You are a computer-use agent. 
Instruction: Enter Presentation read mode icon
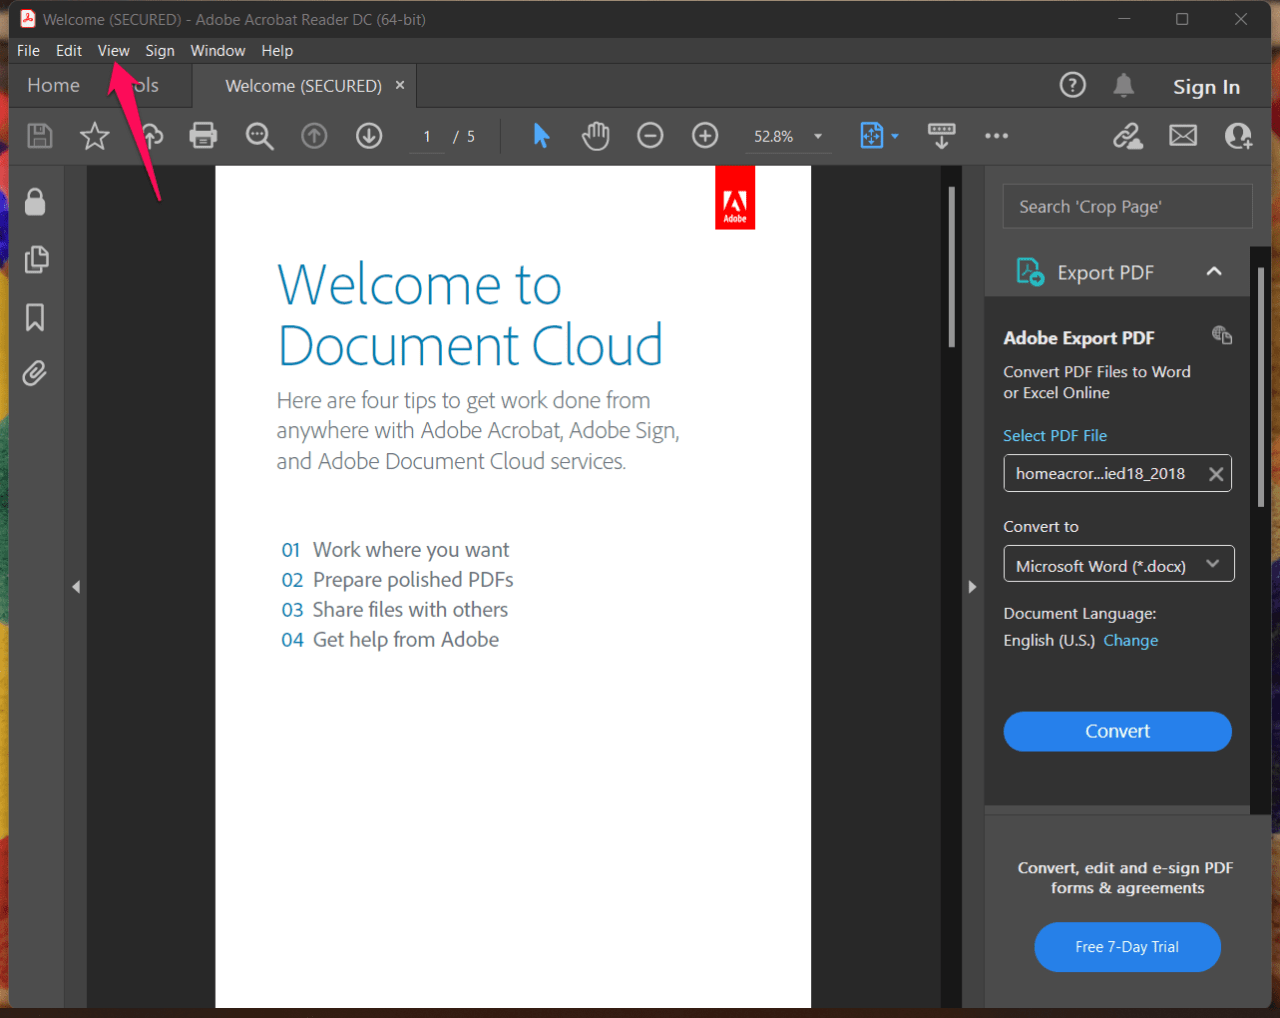tap(941, 135)
